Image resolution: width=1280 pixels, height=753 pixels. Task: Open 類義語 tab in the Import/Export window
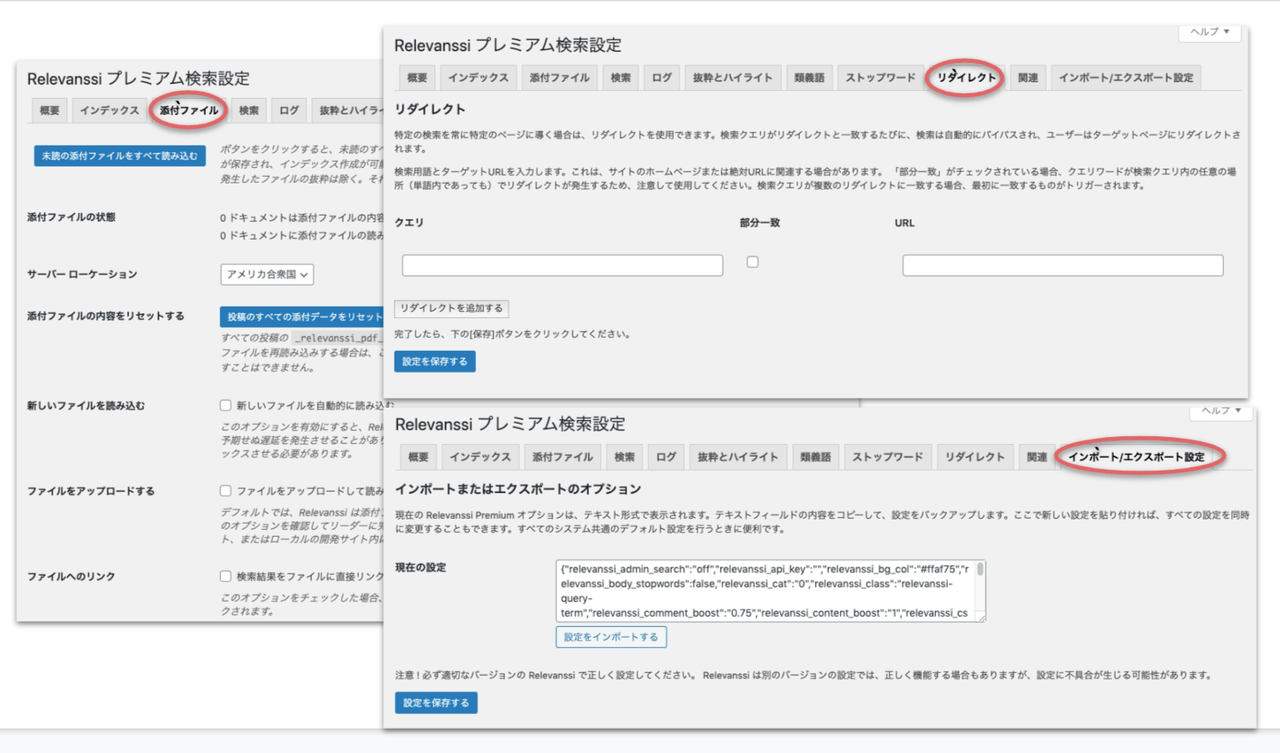[x=816, y=457]
